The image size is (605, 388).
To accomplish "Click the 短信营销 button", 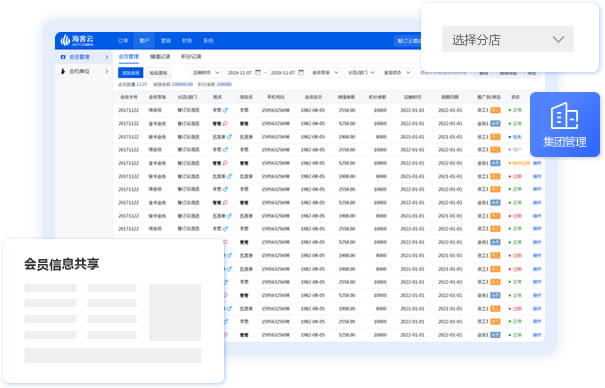I will [x=158, y=73].
